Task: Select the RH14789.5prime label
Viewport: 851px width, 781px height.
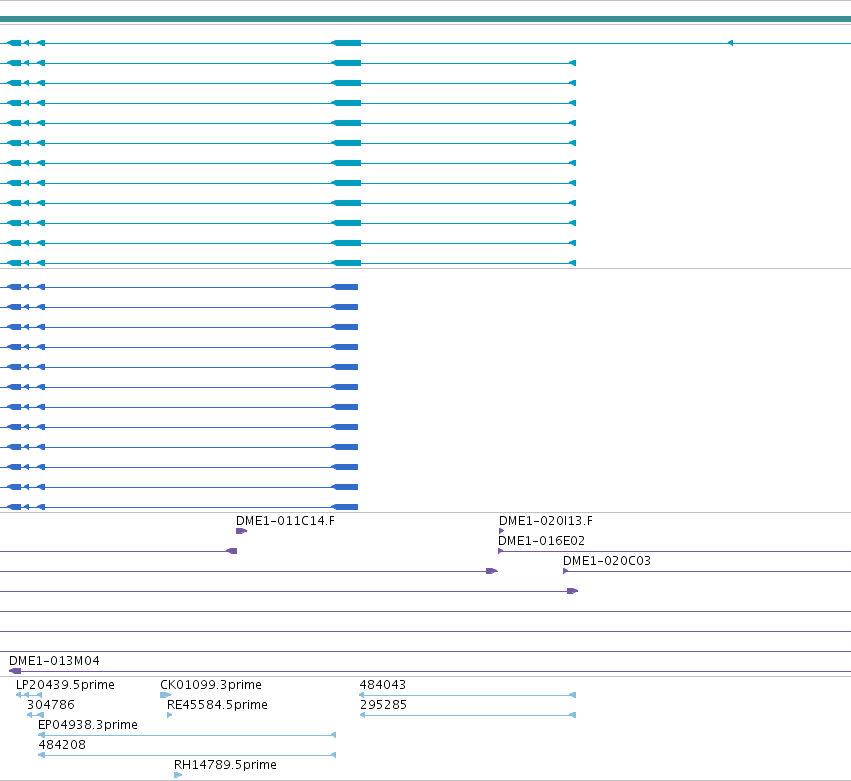Action: (225, 764)
